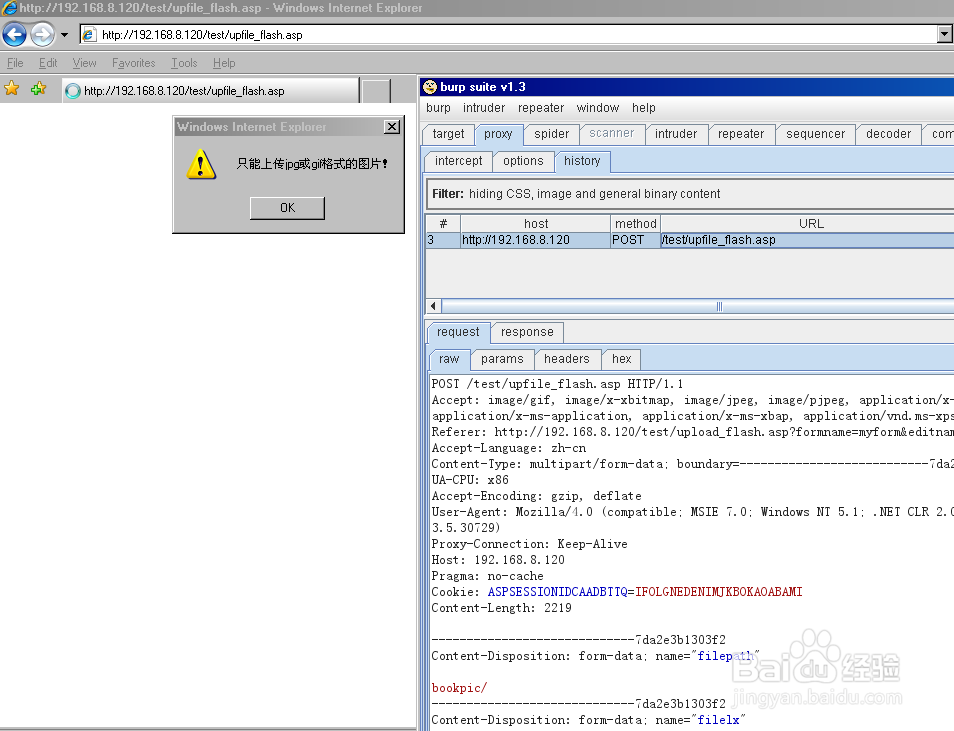Switch to the proxy tab

(x=498, y=134)
